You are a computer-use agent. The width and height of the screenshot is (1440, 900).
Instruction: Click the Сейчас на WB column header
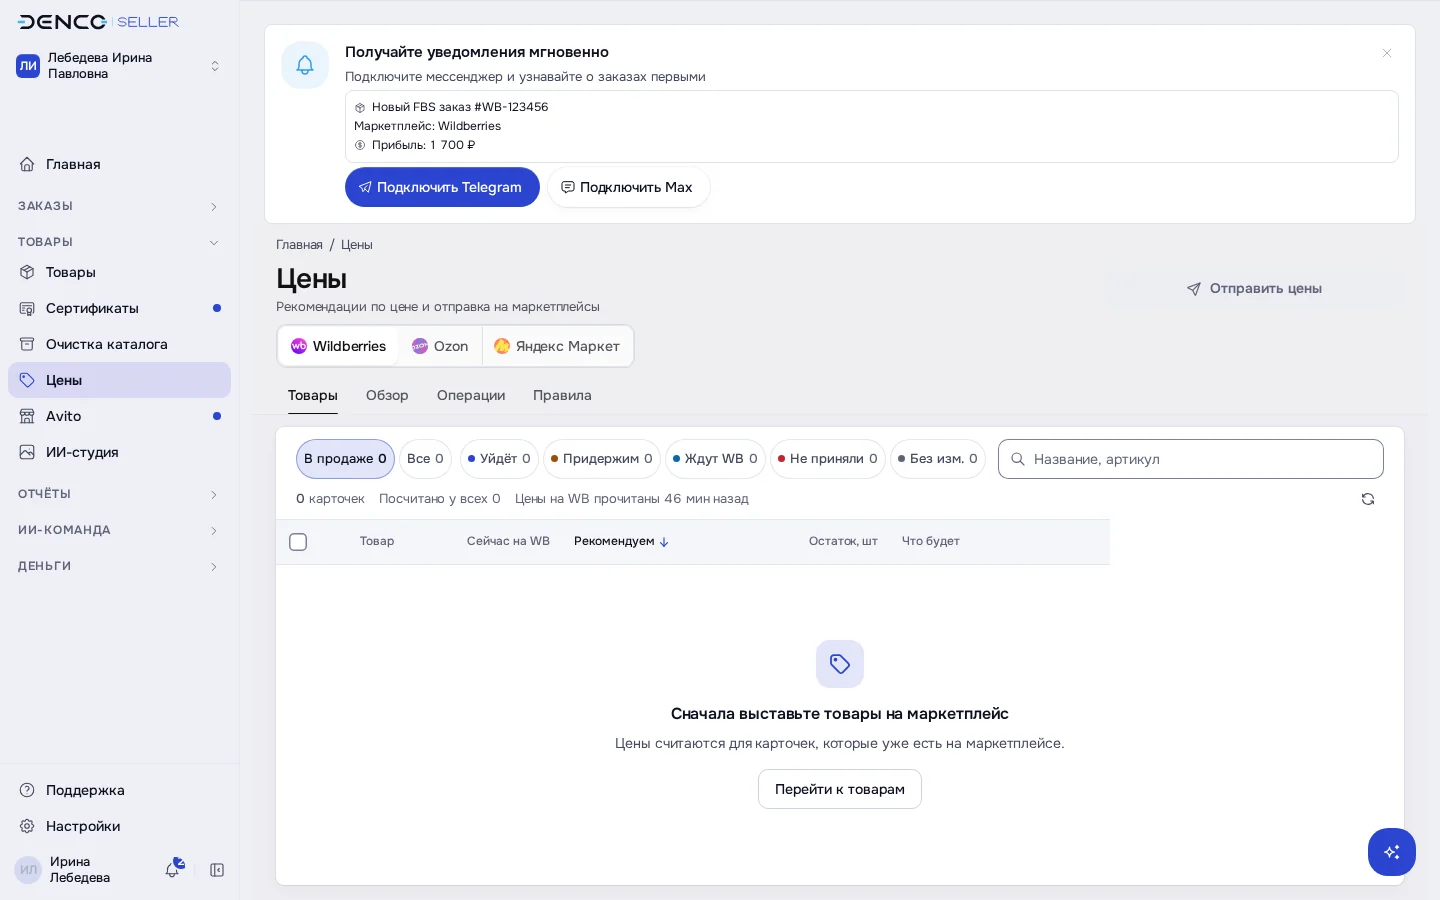[508, 541]
